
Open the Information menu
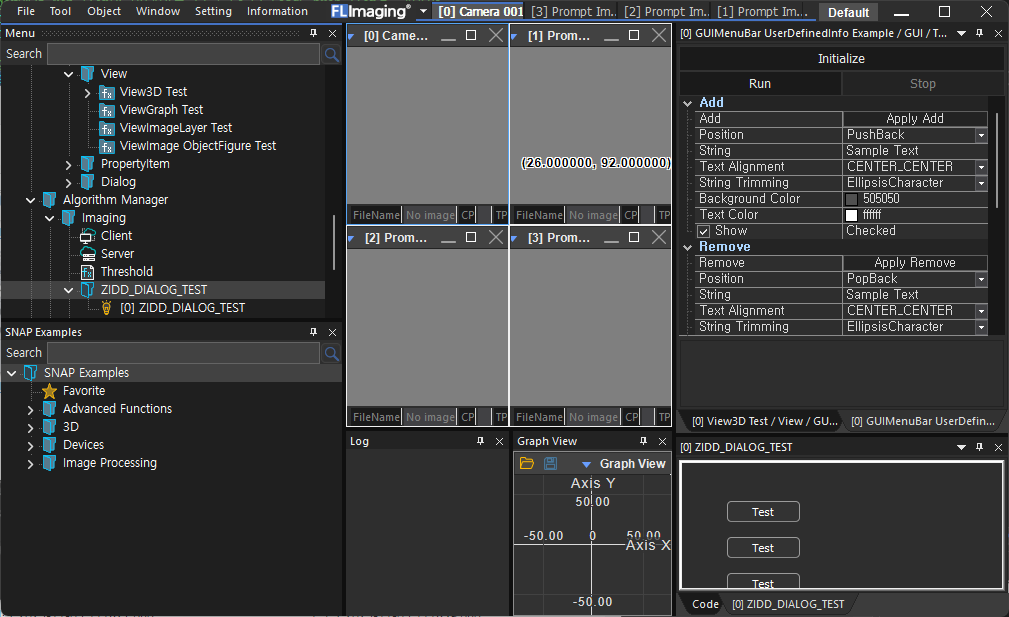point(277,11)
